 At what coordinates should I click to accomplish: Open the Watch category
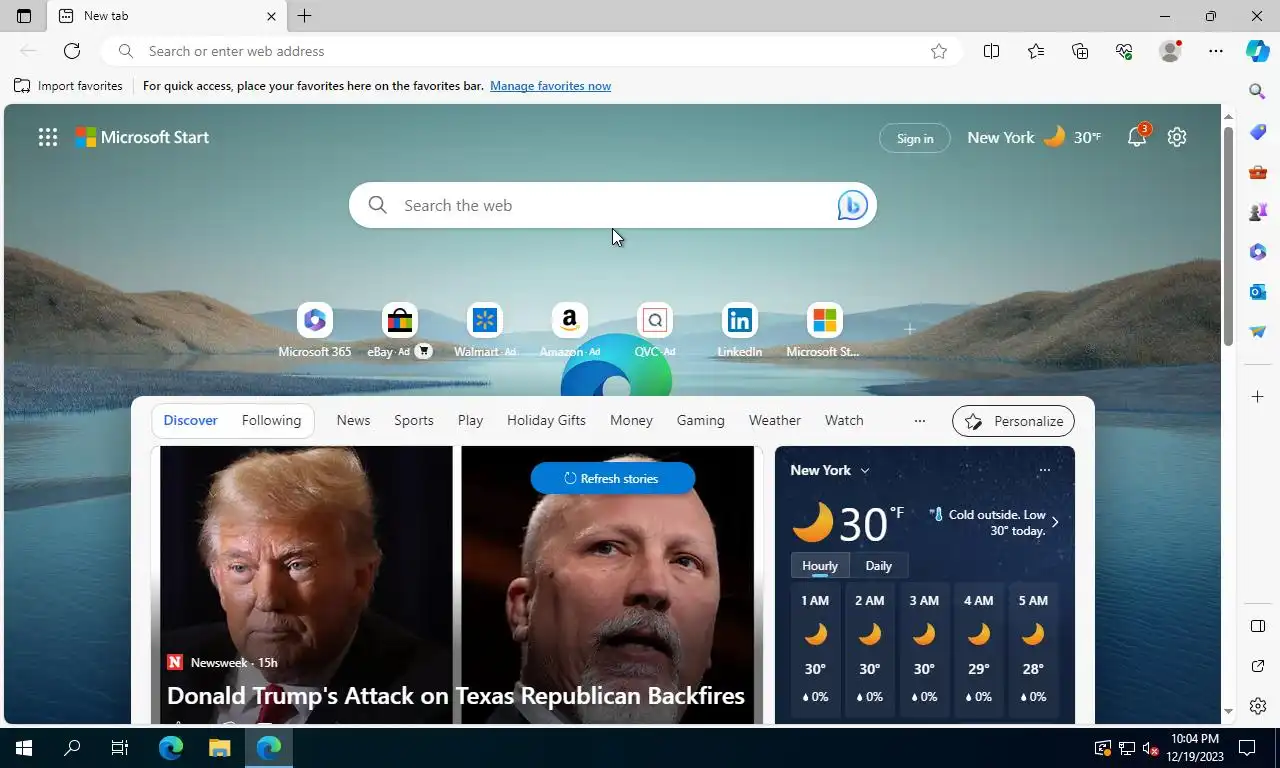[844, 421]
